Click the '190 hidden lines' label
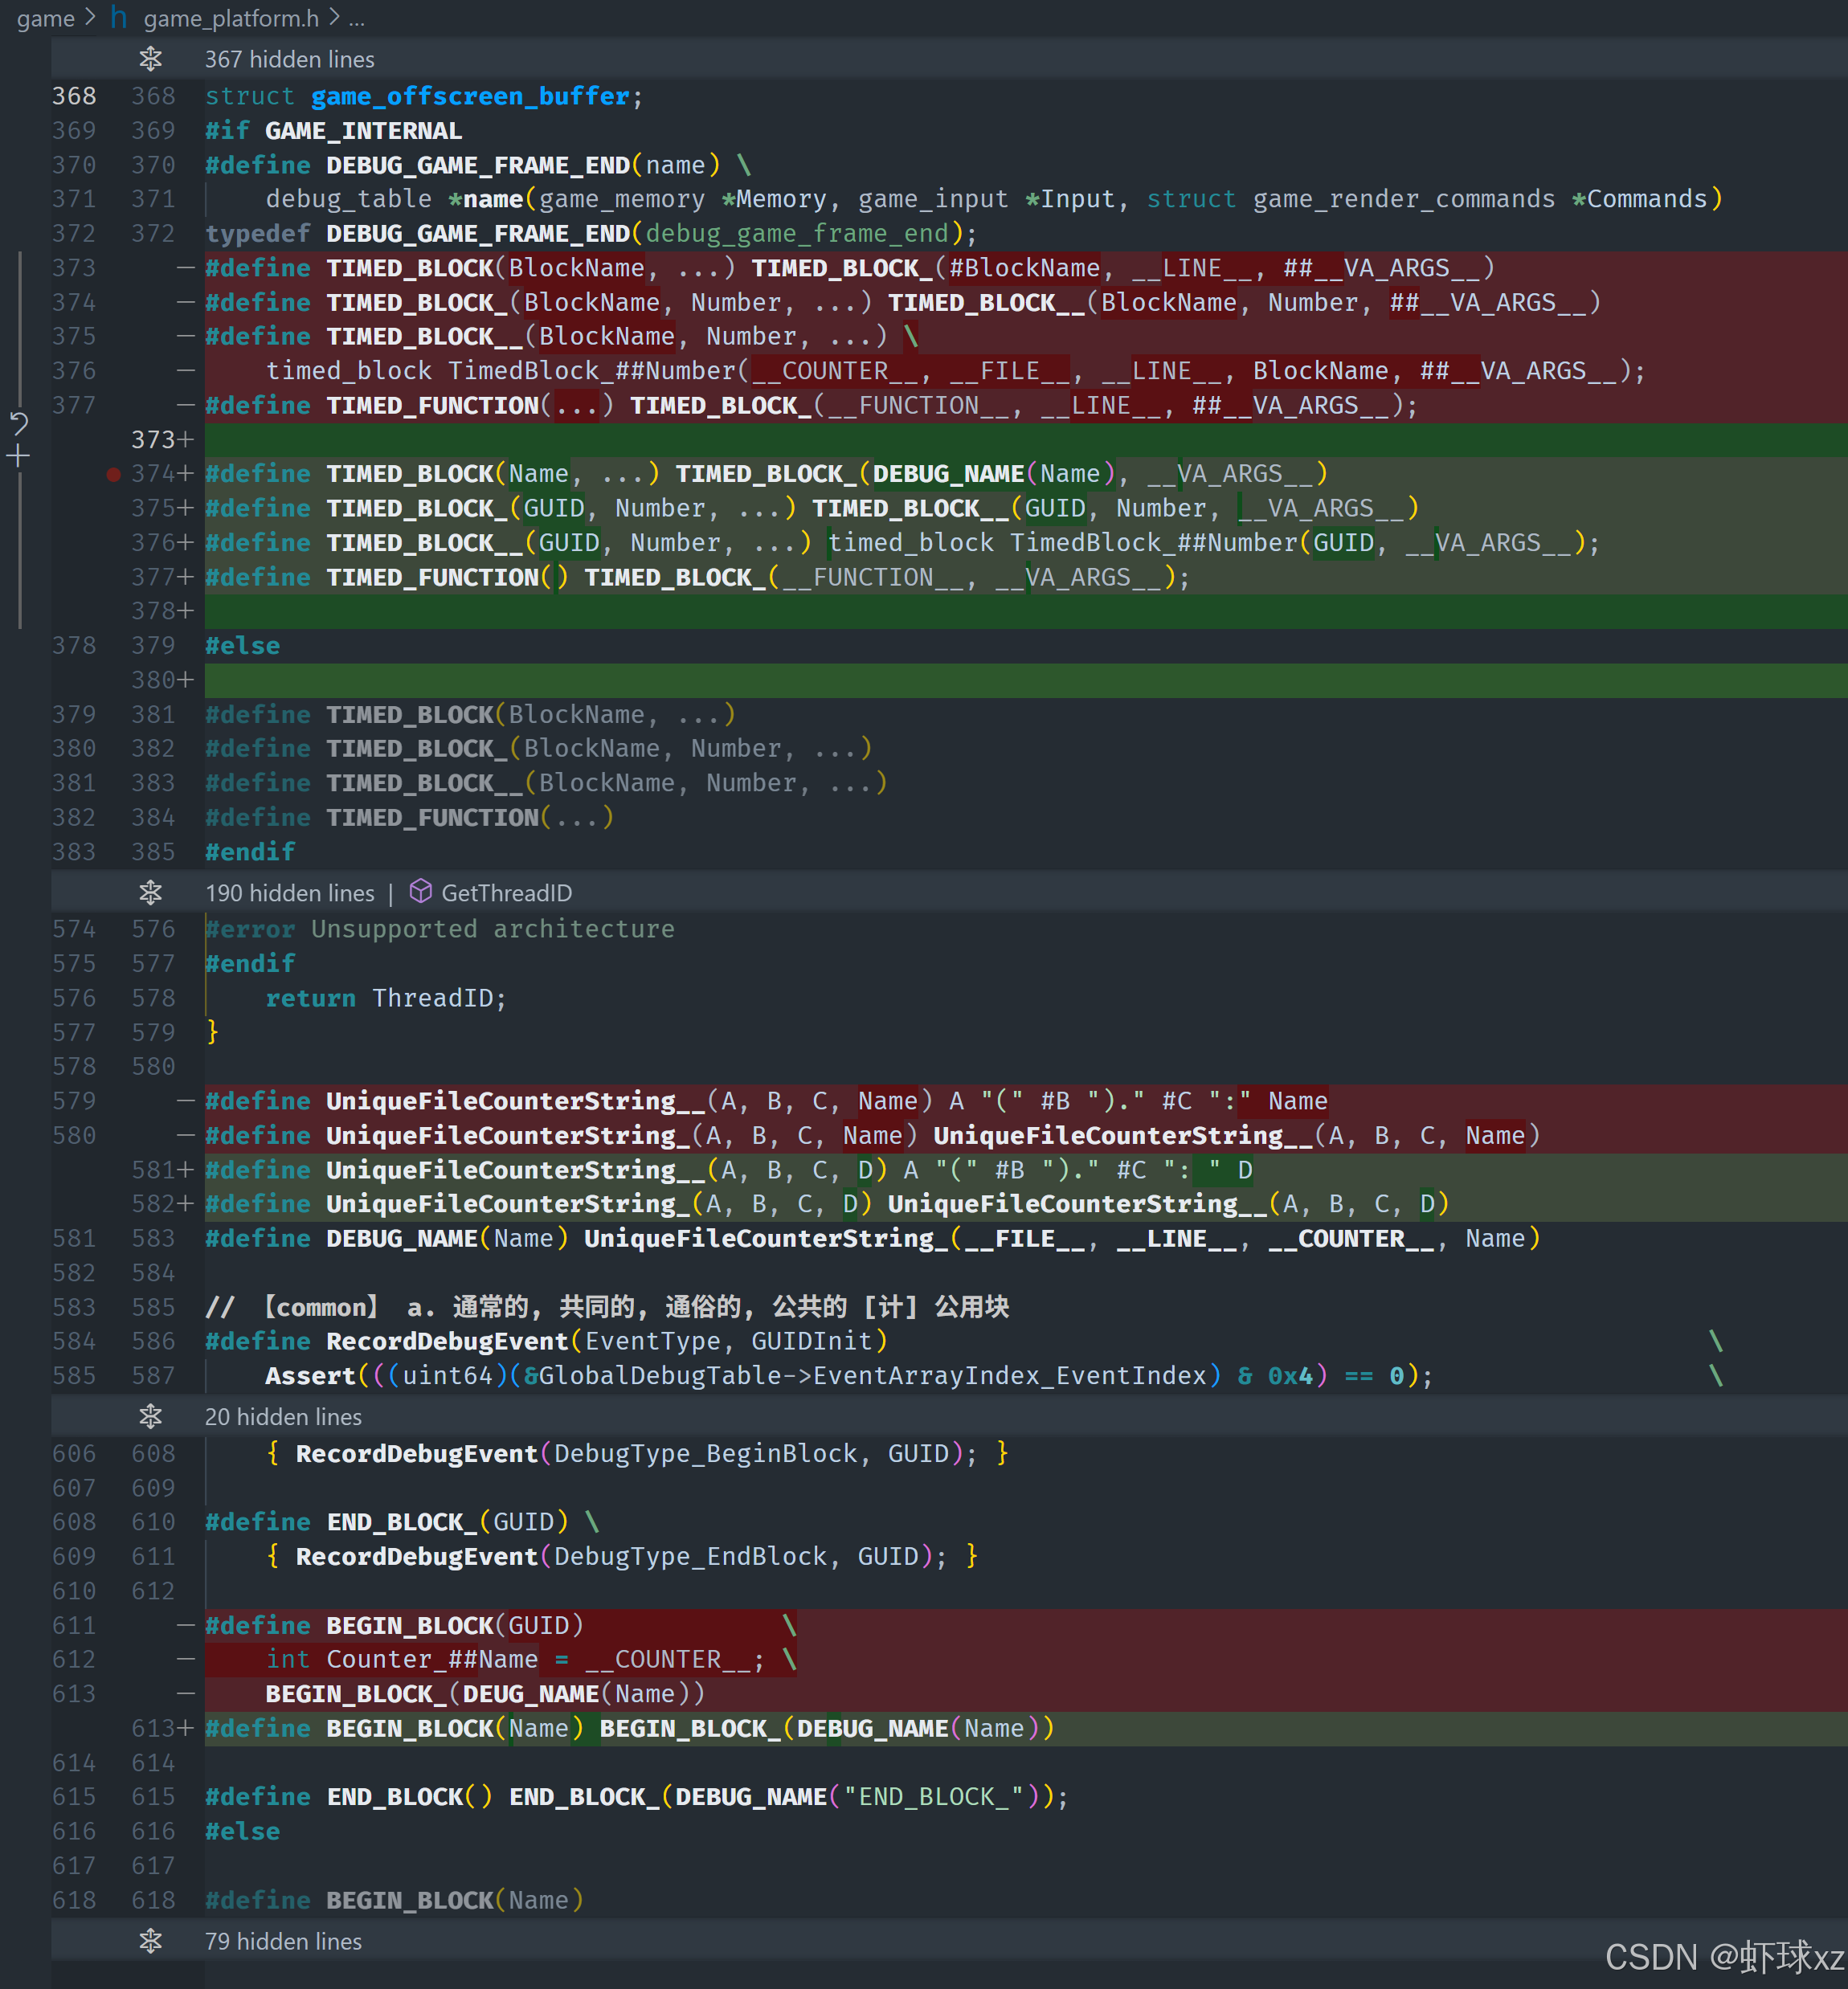The height and width of the screenshot is (1989, 1848). [289, 893]
